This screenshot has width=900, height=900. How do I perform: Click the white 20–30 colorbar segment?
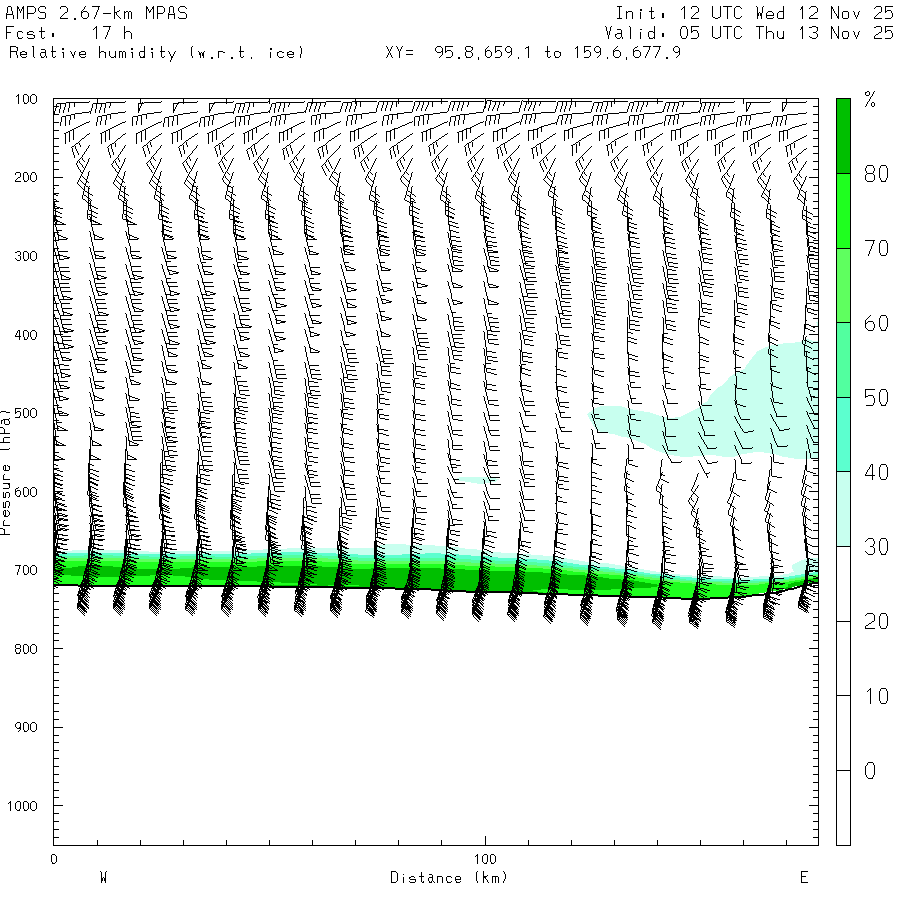pyautogui.click(x=843, y=584)
